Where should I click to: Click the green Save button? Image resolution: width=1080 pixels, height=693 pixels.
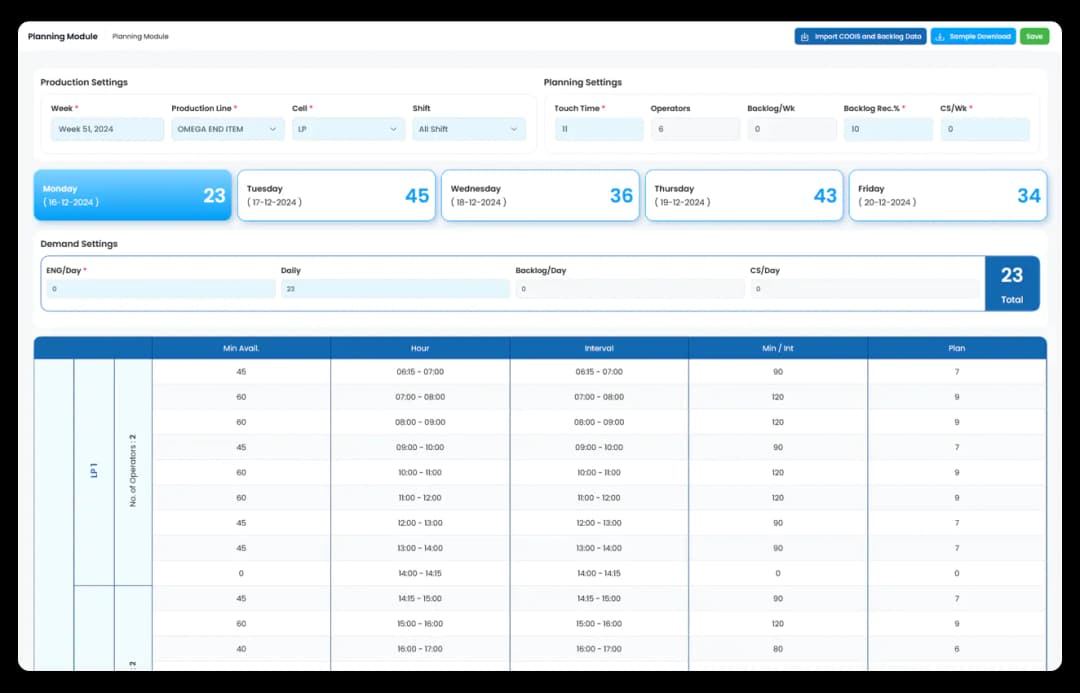(1033, 35)
